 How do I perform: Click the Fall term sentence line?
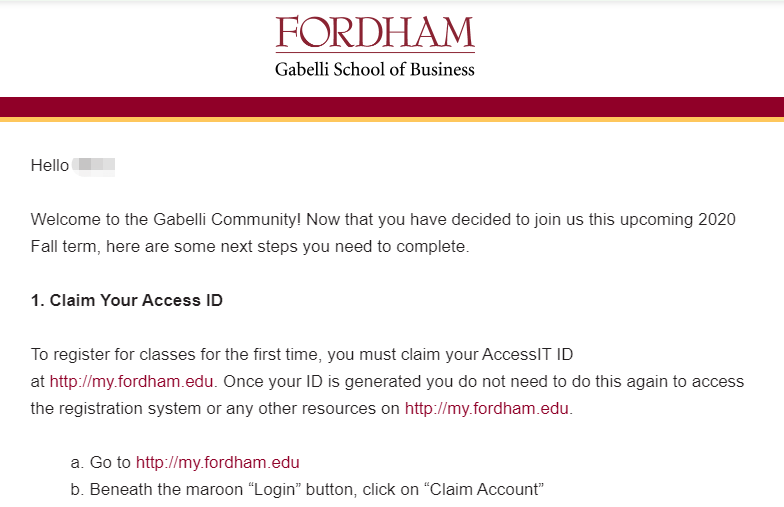click(x=250, y=246)
